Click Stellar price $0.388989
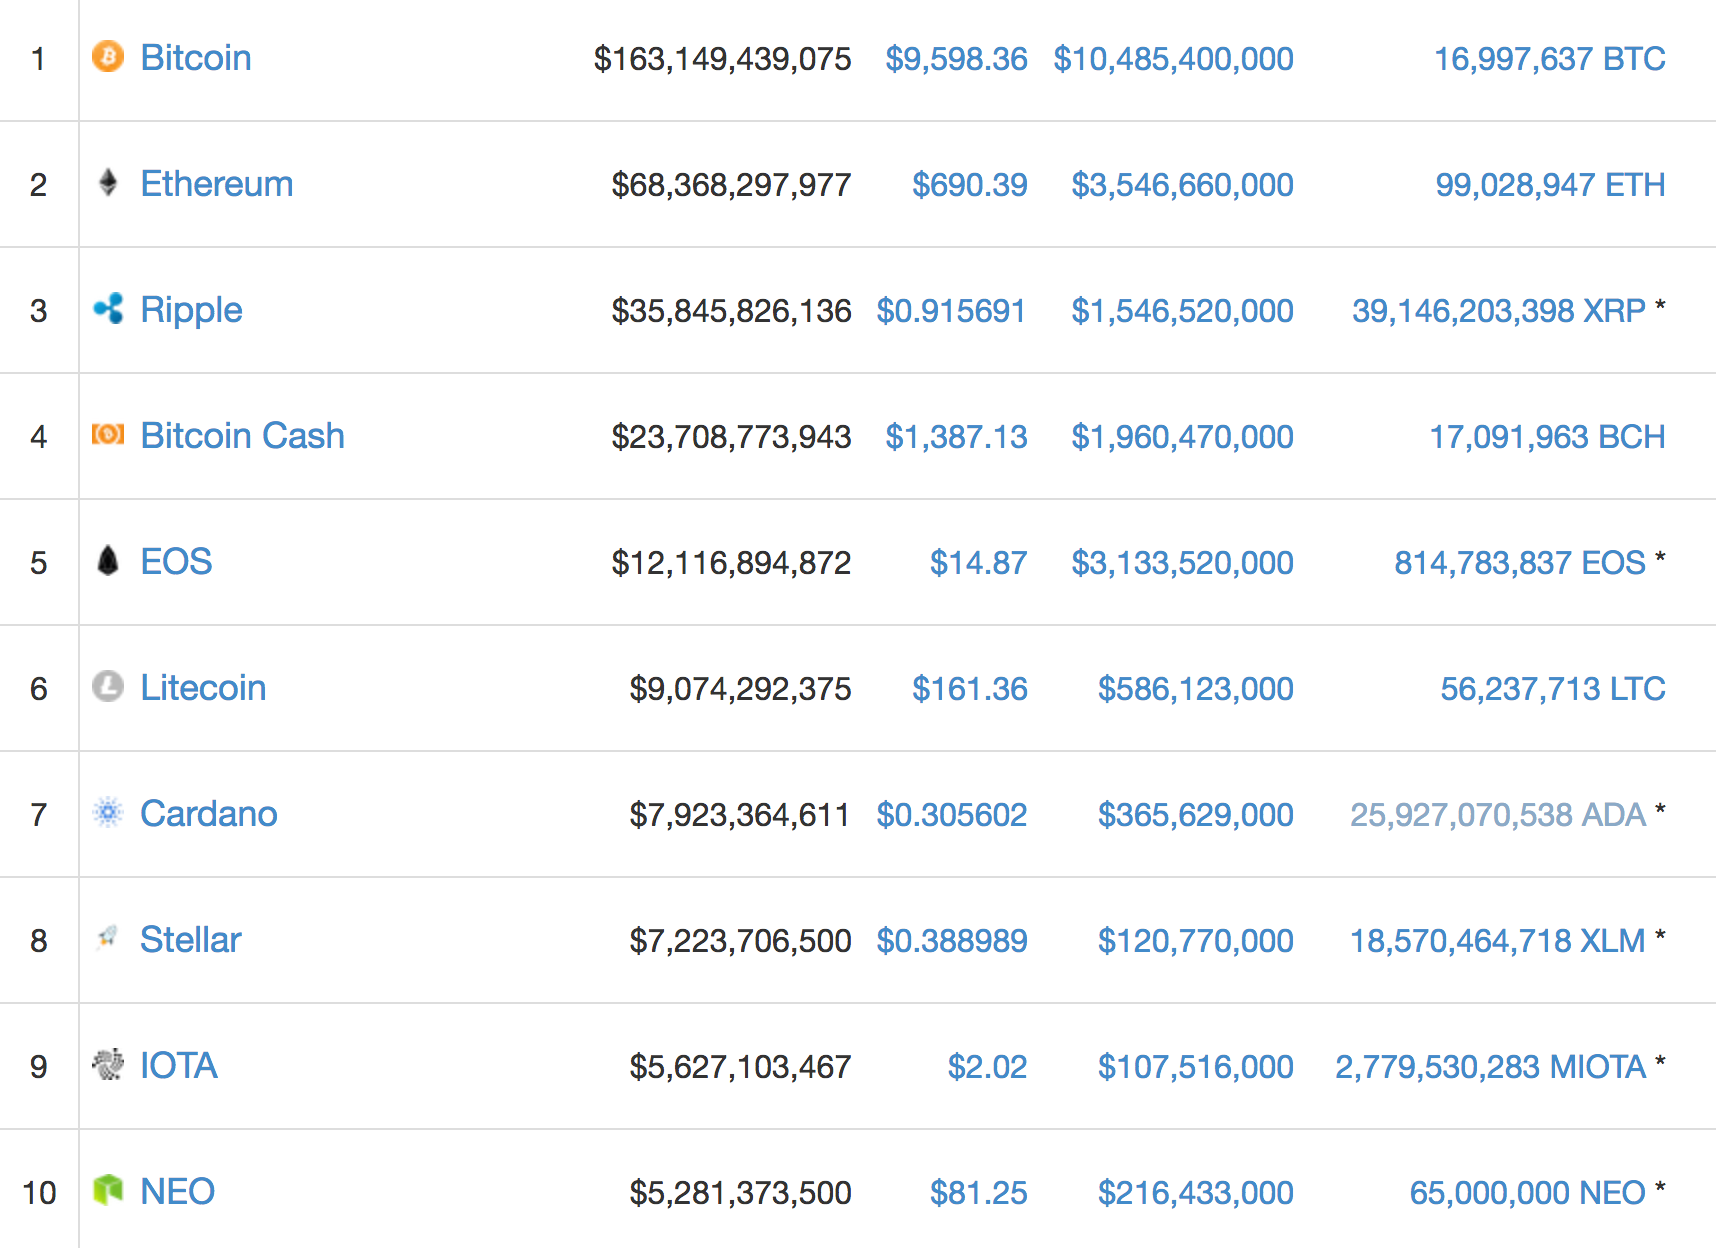The height and width of the screenshot is (1248, 1716). [x=952, y=941]
